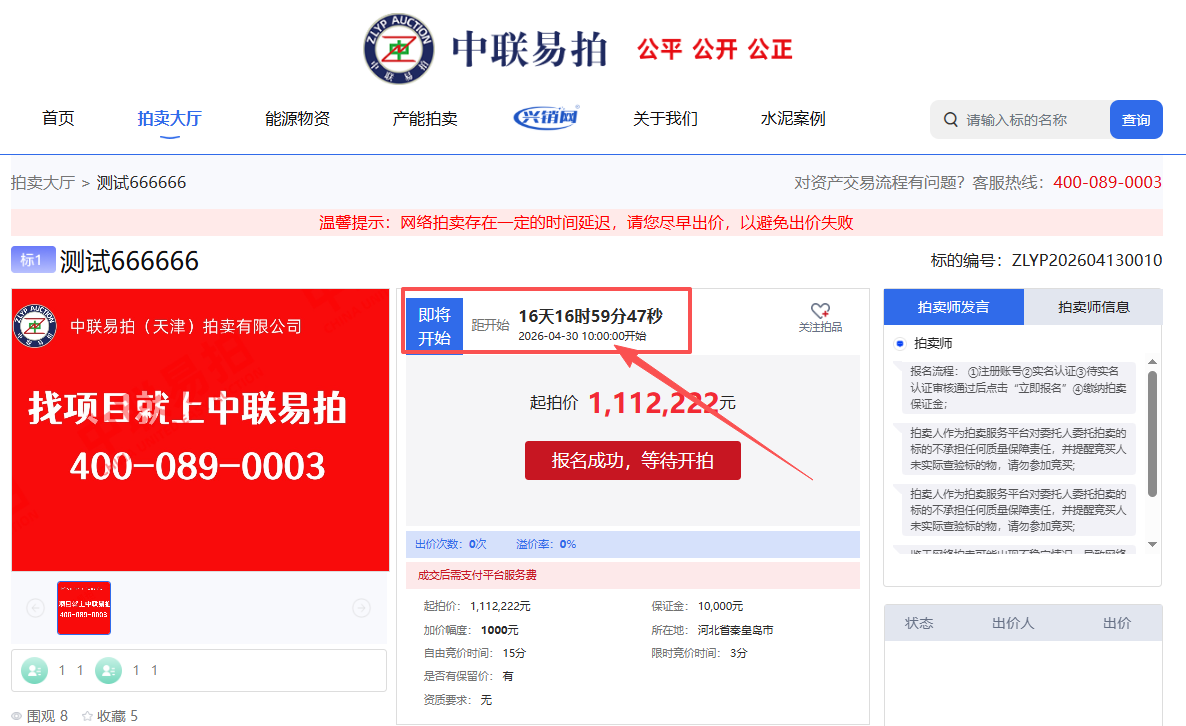This screenshot has height=726, width=1186.
Task: Click the hotline number 400-089-0003 at top
Action: 1107,182
